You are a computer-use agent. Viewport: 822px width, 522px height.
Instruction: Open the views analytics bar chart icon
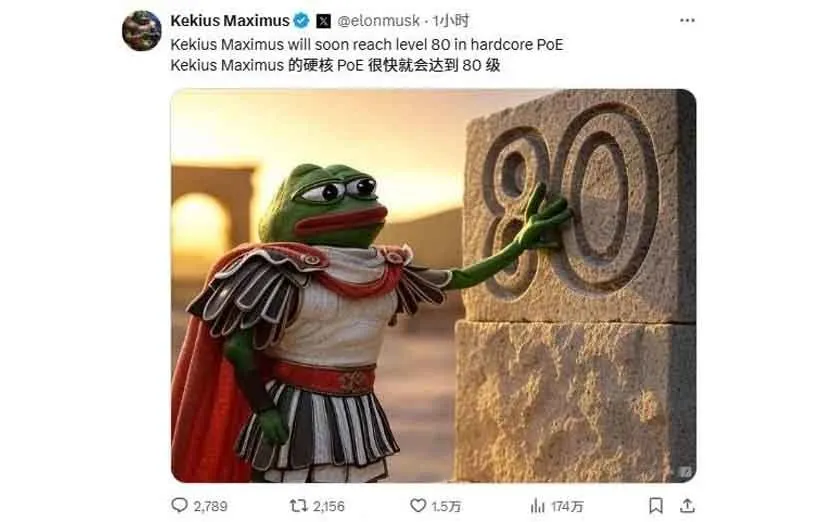point(537,506)
